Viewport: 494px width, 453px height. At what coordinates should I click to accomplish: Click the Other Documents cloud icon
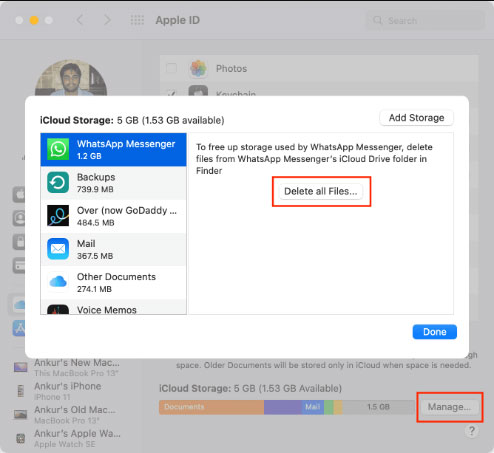click(58, 282)
